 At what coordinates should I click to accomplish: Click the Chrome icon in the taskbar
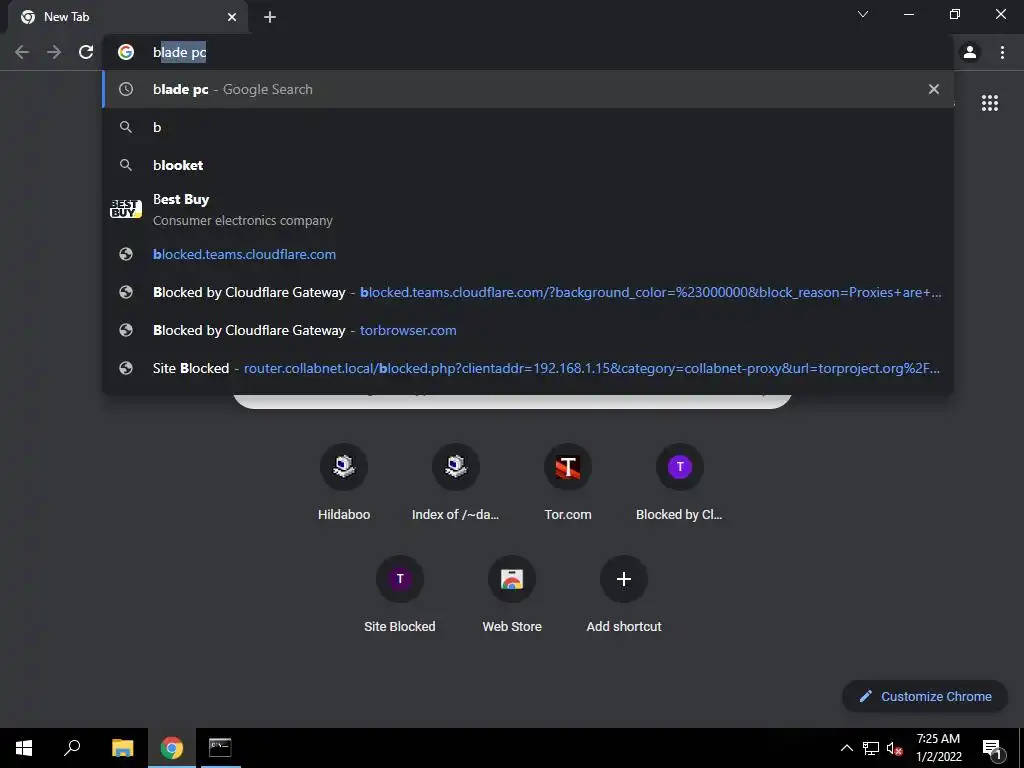tap(172, 748)
